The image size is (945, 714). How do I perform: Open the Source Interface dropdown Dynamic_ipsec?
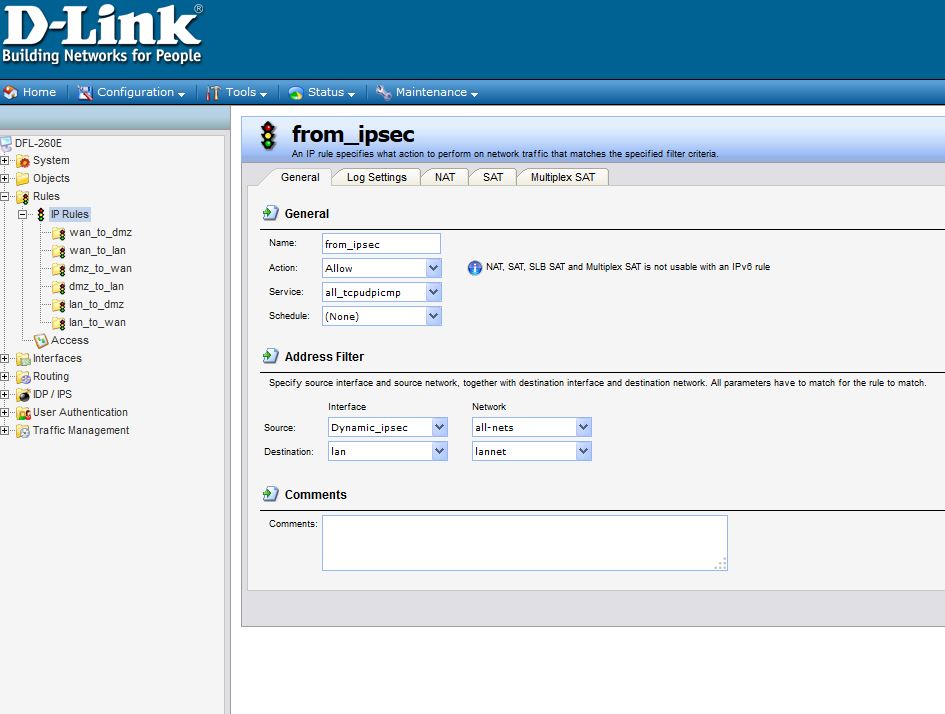(387, 427)
